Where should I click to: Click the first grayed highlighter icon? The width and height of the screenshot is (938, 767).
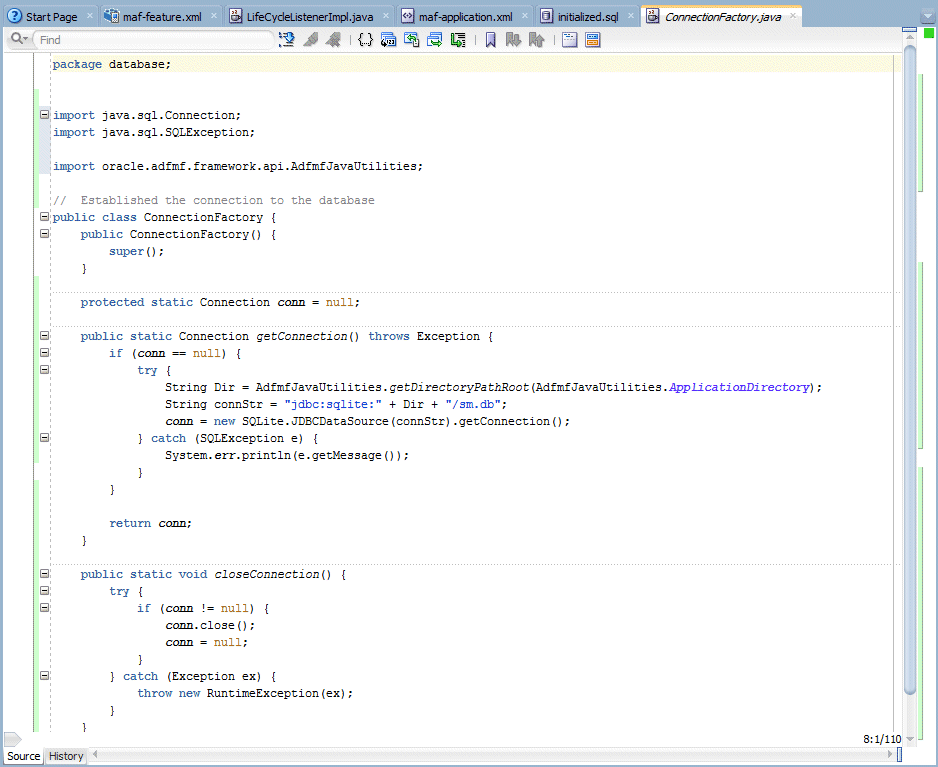coord(310,39)
